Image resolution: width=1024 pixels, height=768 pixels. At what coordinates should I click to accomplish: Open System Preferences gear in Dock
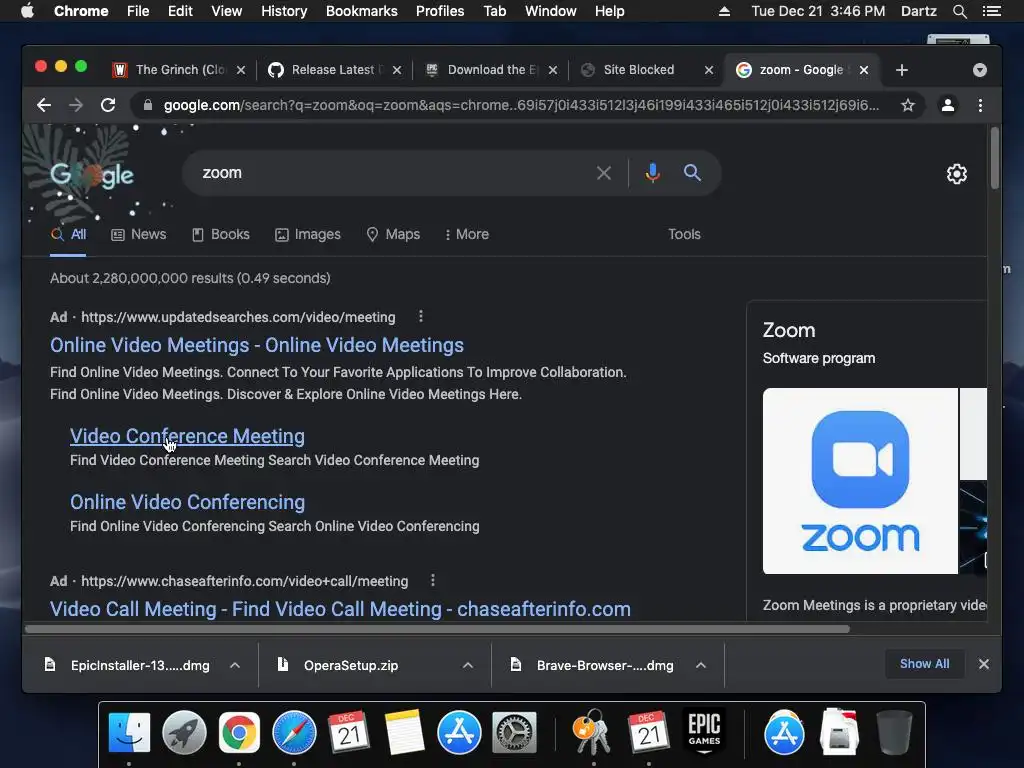click(514, 733)
